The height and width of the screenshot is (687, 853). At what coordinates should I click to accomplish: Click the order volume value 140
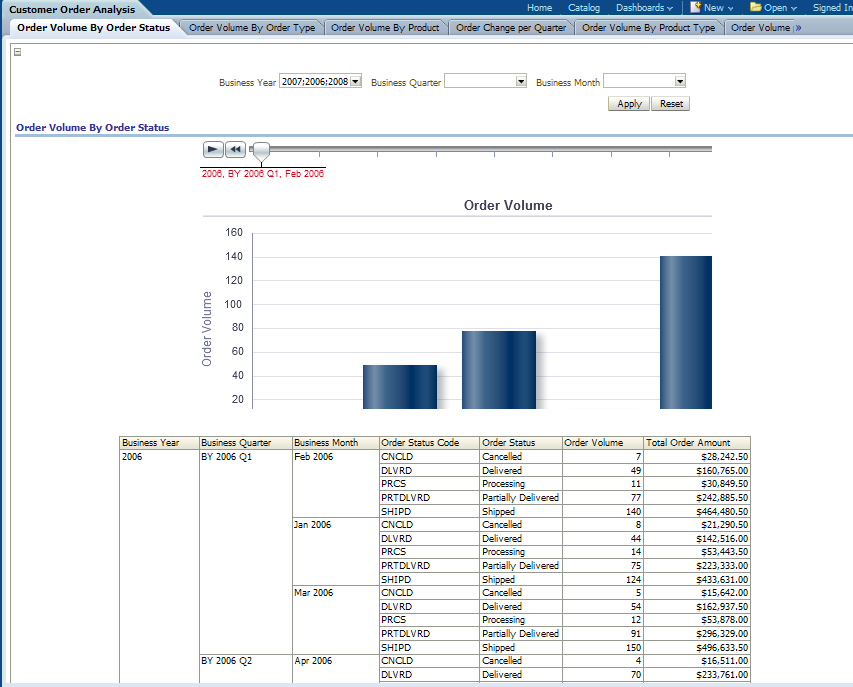point(602,512)
